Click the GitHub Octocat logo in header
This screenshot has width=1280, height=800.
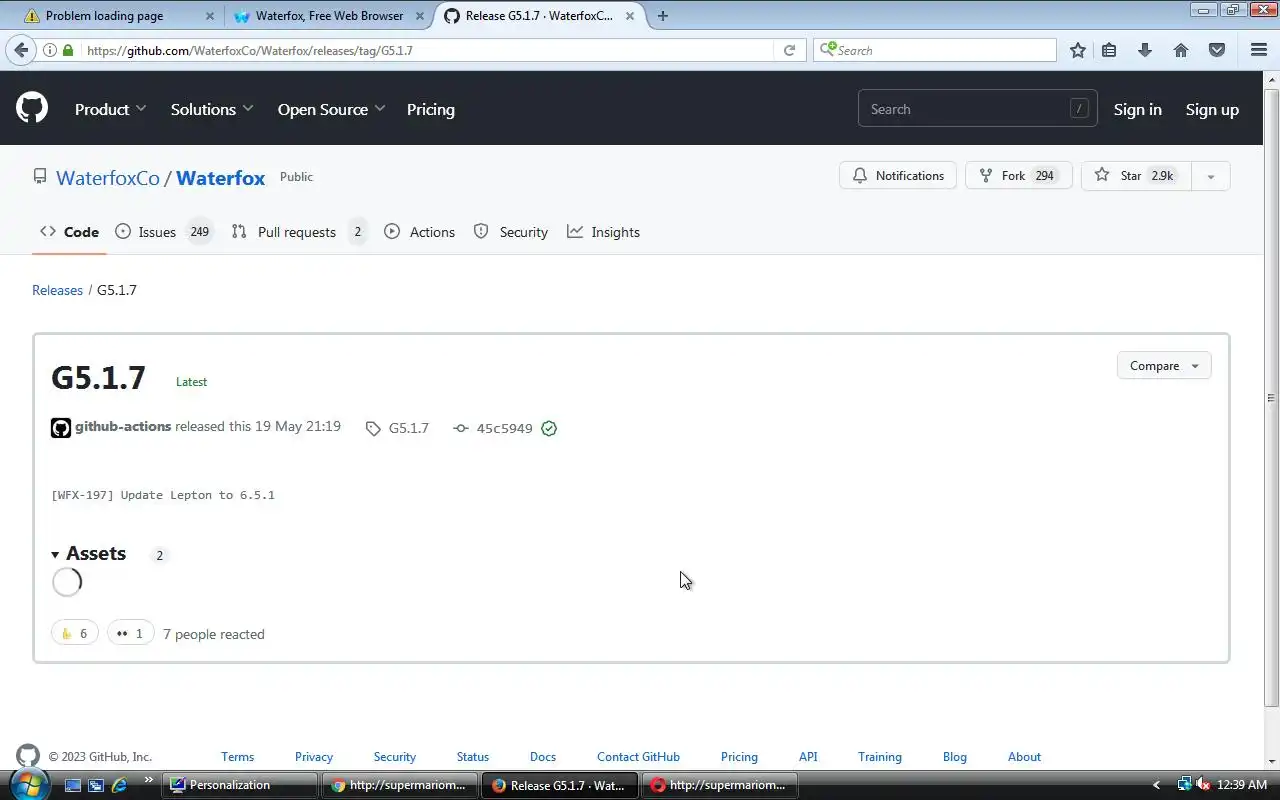coord(32,108)
